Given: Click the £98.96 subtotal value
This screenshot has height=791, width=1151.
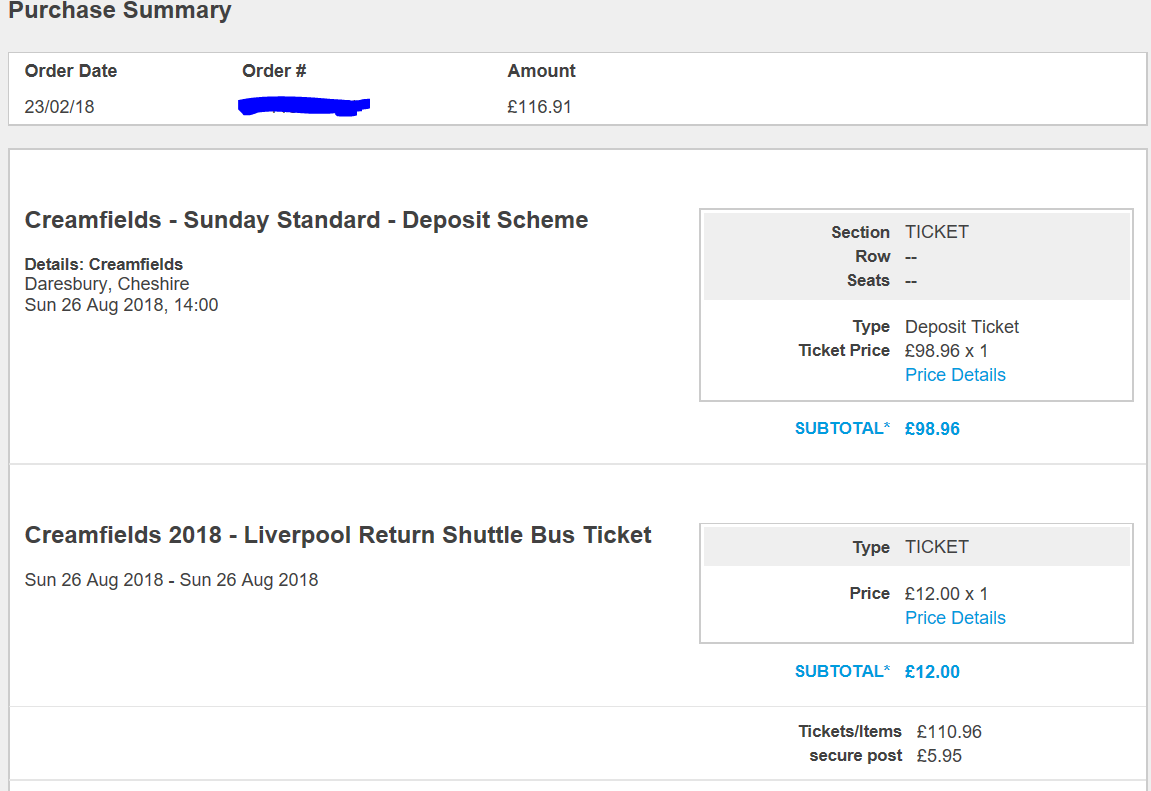Looking at the screenshot, I should (x=932, y=429).
